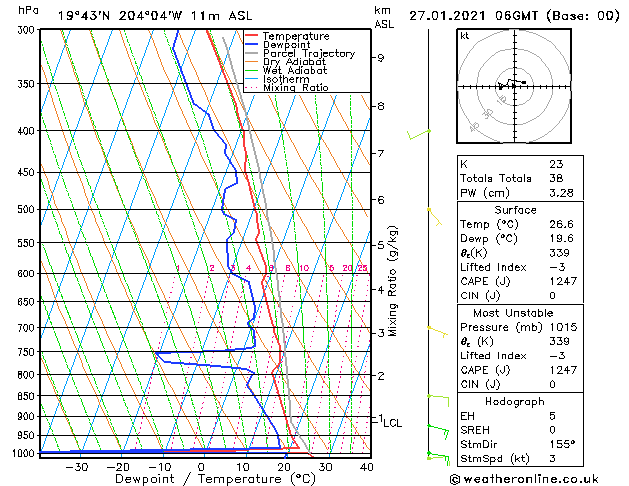Click the Mixing Ratio legend label

pos(296,88)
